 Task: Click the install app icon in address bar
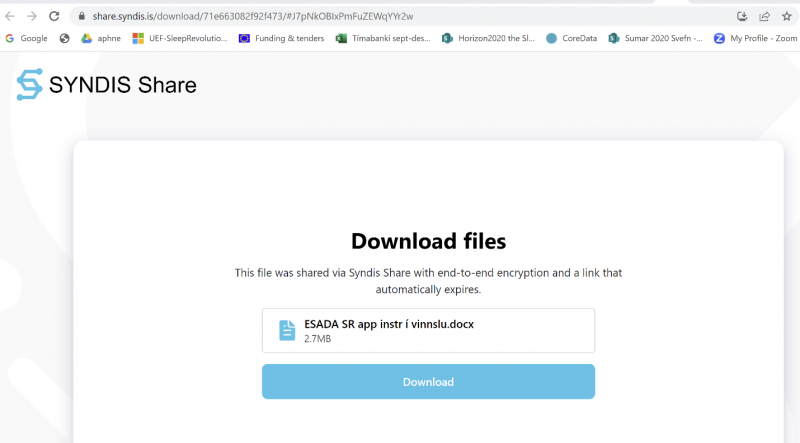742,16
